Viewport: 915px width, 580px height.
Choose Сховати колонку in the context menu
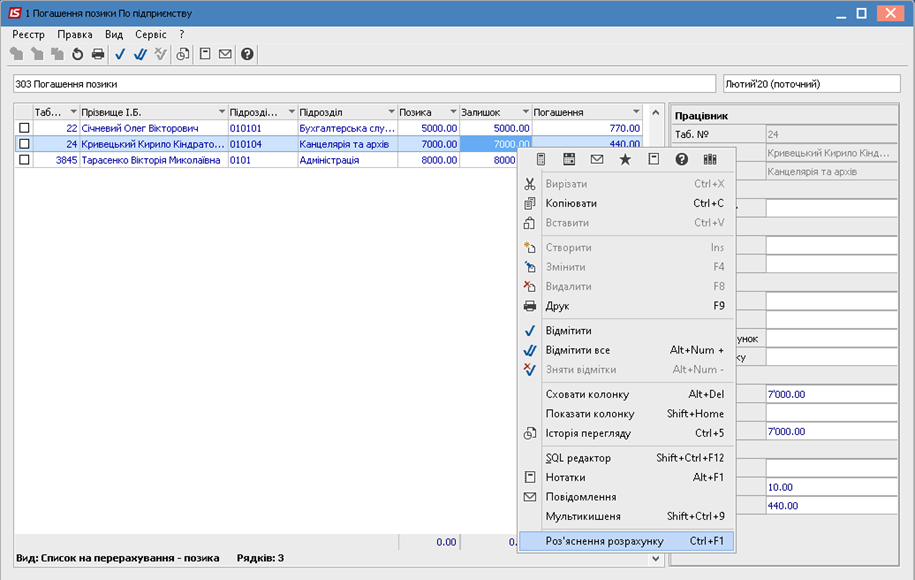(x=627, y=394)
